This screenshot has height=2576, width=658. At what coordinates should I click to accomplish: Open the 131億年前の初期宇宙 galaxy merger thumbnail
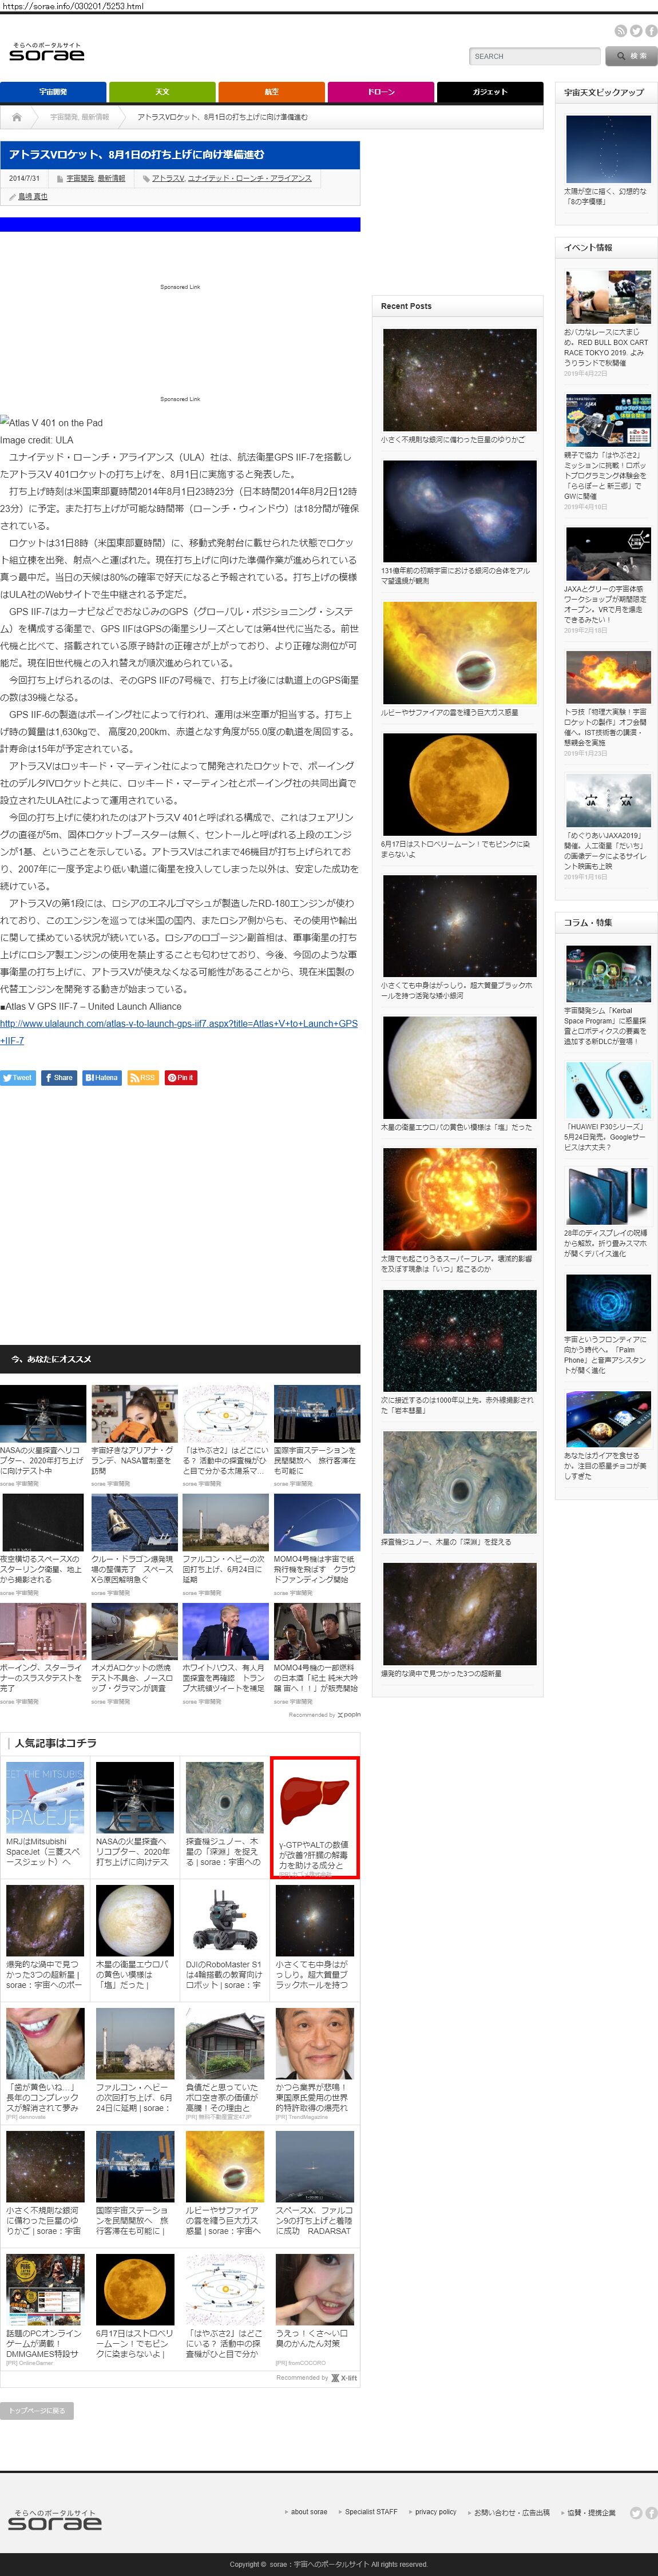pyautogui.click(x=459, y=511)
